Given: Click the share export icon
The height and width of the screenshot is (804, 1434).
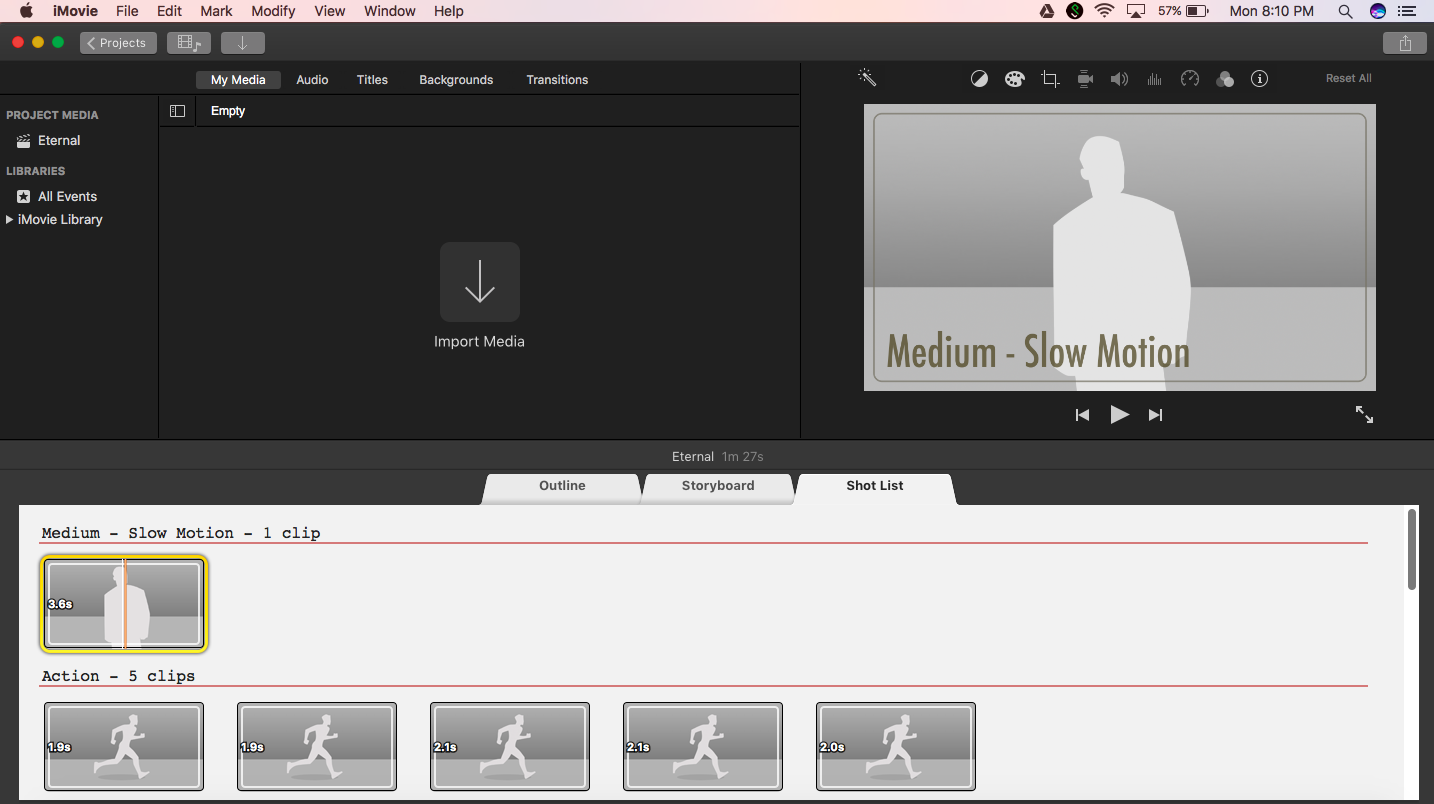Looking at the screenshot, I should tap(1406, 43).
